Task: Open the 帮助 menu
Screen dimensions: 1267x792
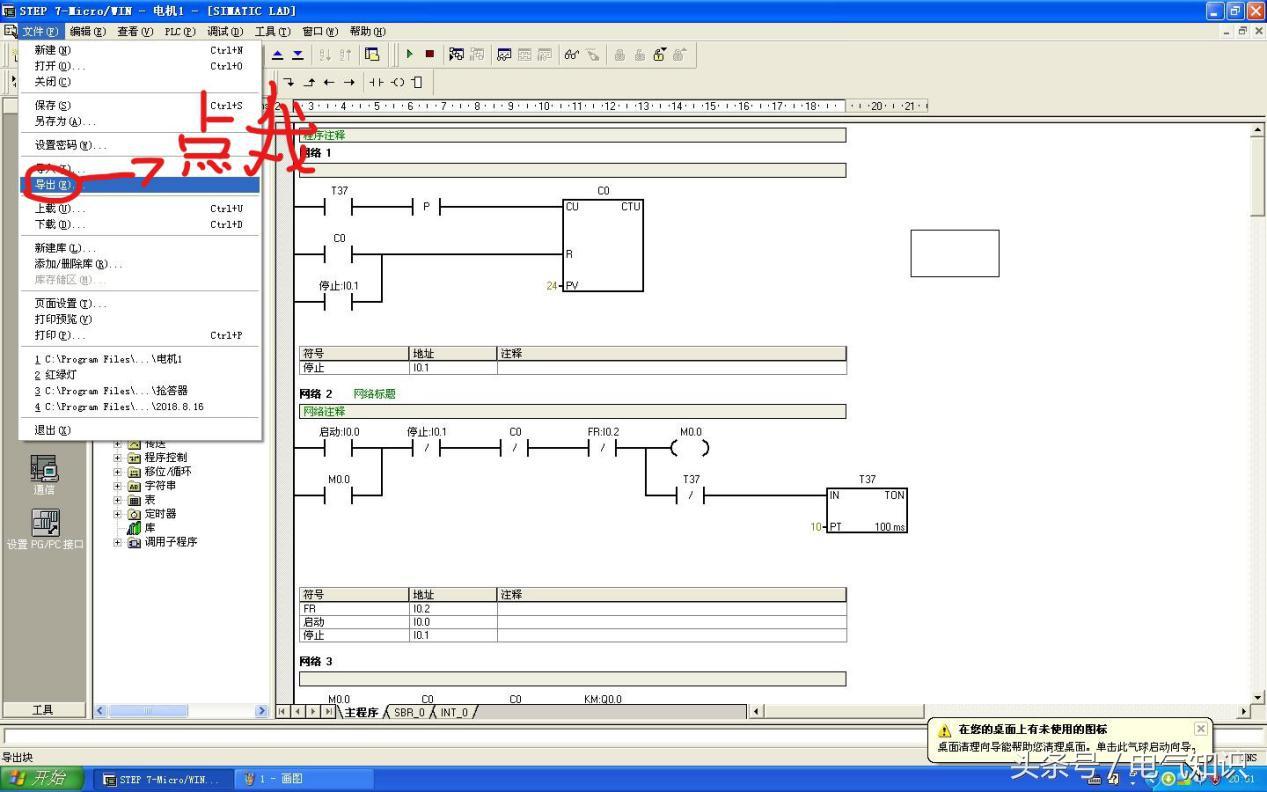Action: tap(368, 31)
